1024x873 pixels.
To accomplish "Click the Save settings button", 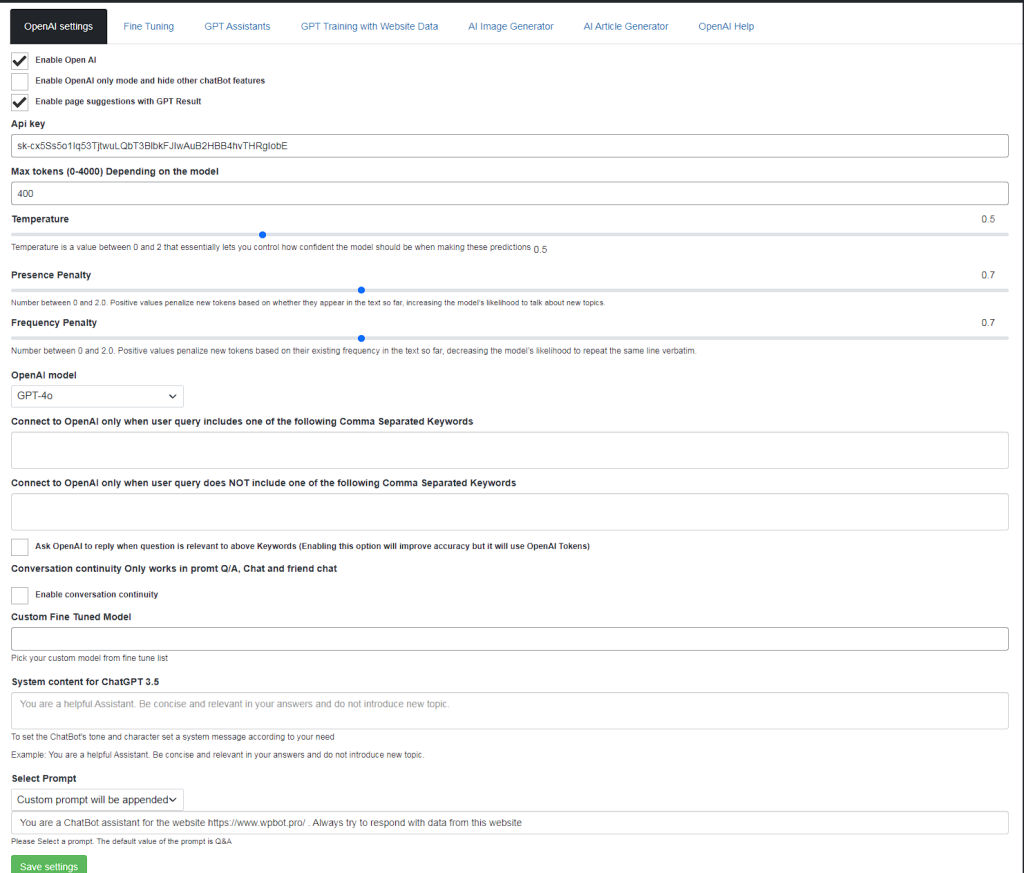I will click(x=48, y=864).
